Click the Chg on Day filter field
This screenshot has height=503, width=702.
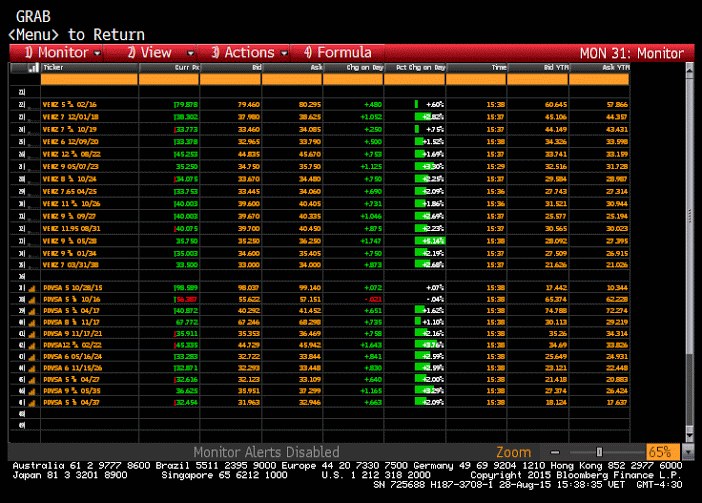353,80
